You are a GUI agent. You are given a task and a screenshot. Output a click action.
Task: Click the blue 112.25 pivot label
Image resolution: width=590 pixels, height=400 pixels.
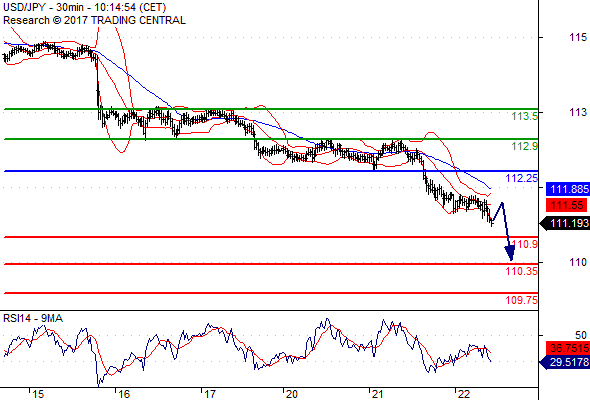[x=522, y=178]
